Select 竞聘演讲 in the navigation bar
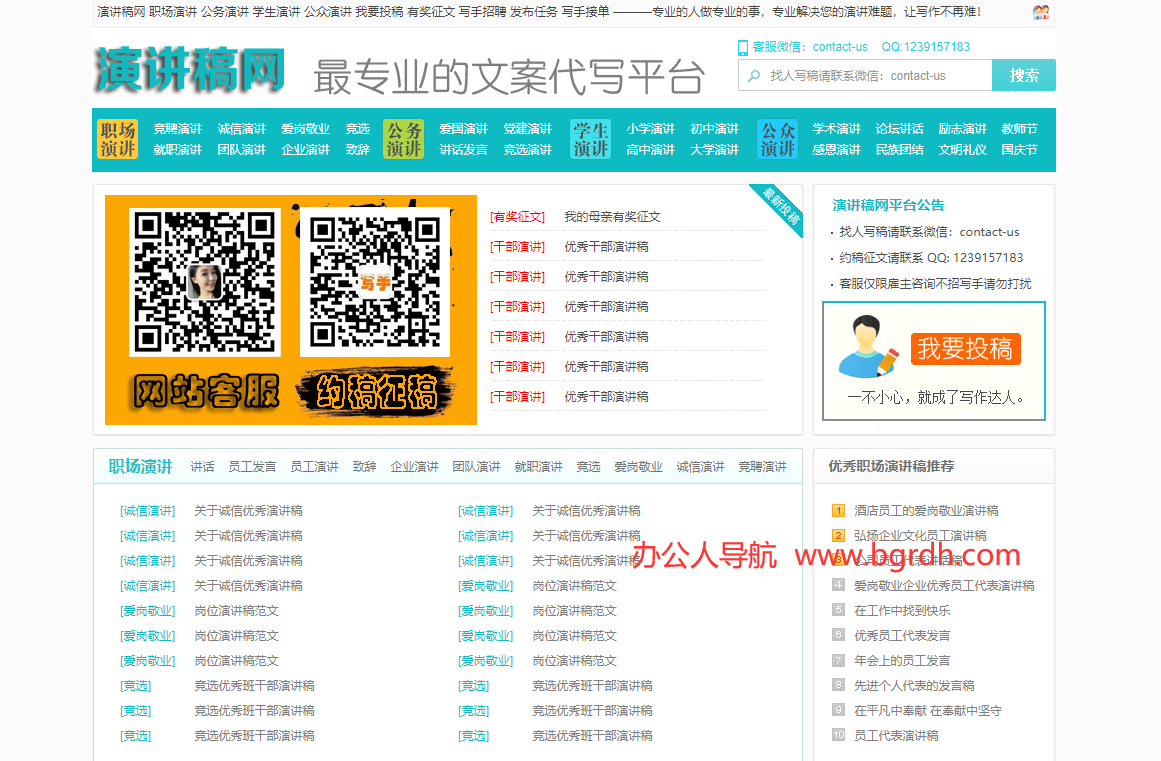This screenshot has width=1161, height=761. (x=177, y=129)
